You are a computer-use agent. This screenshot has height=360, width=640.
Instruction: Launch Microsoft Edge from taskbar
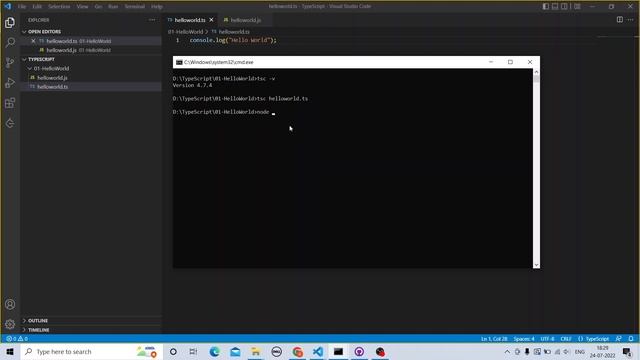214,352
